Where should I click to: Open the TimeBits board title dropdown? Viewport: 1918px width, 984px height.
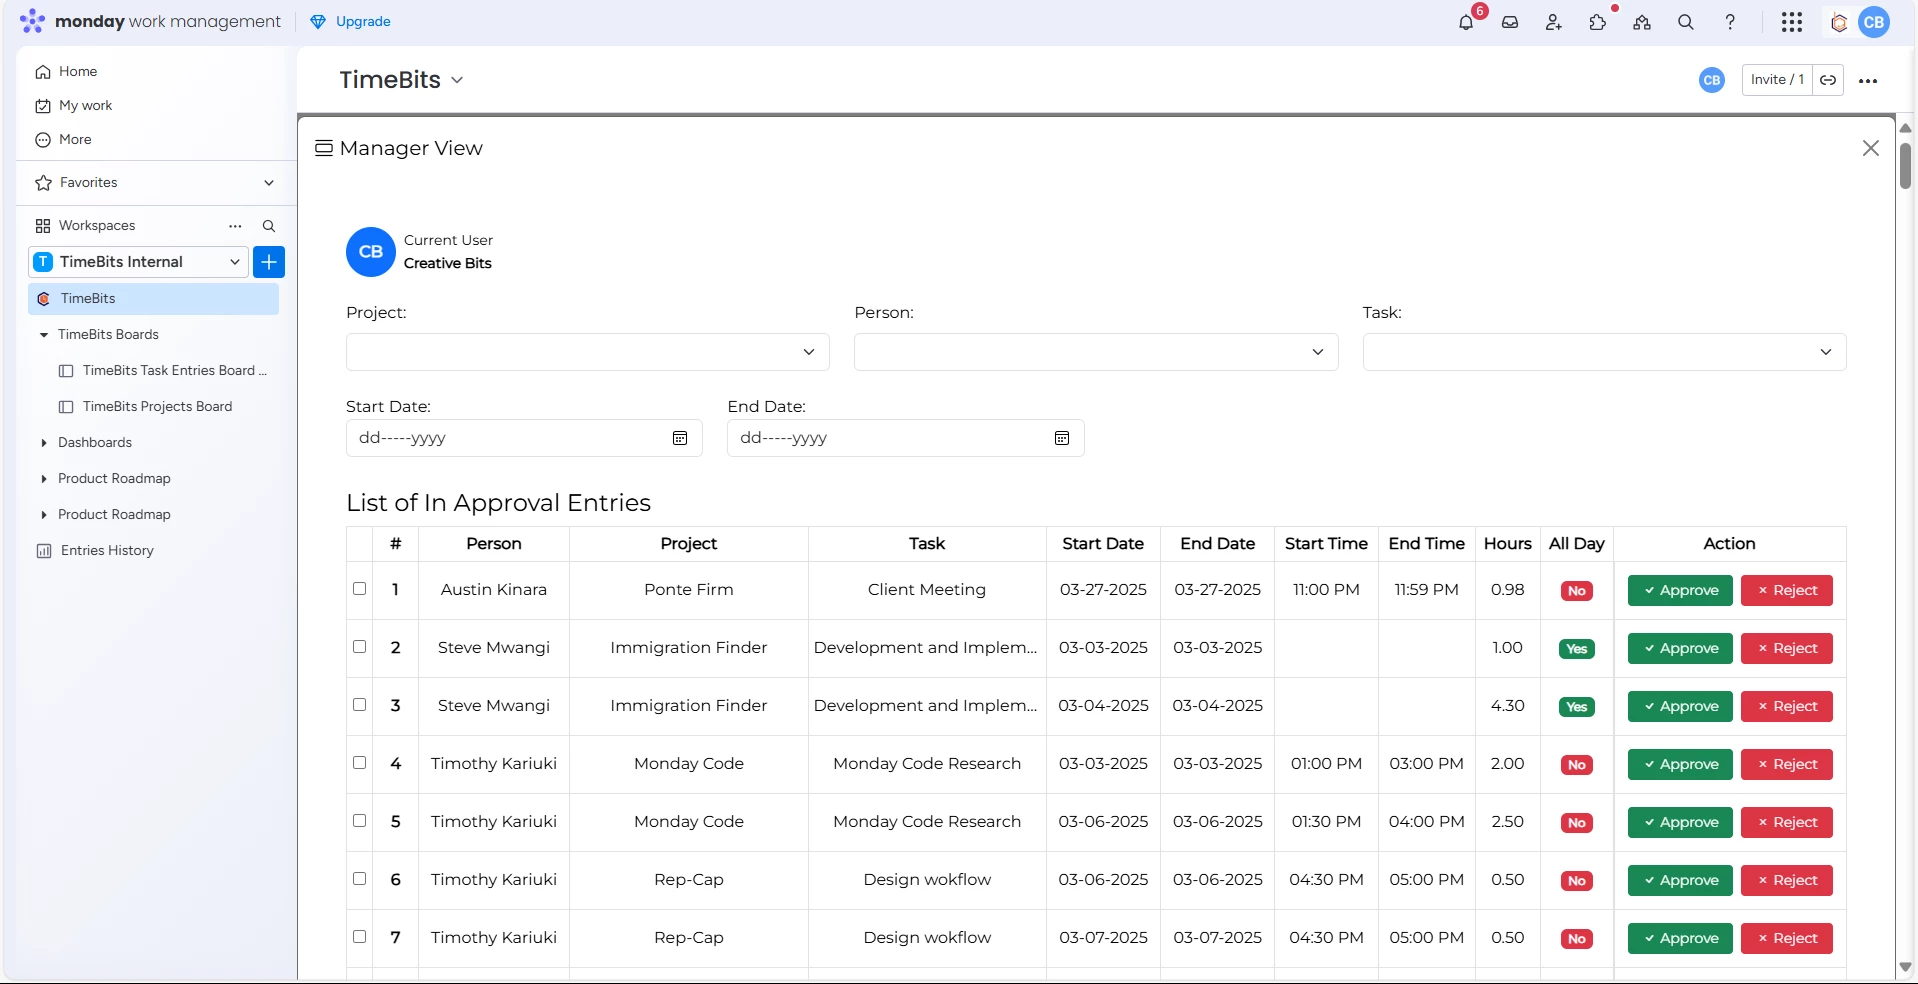457,80
